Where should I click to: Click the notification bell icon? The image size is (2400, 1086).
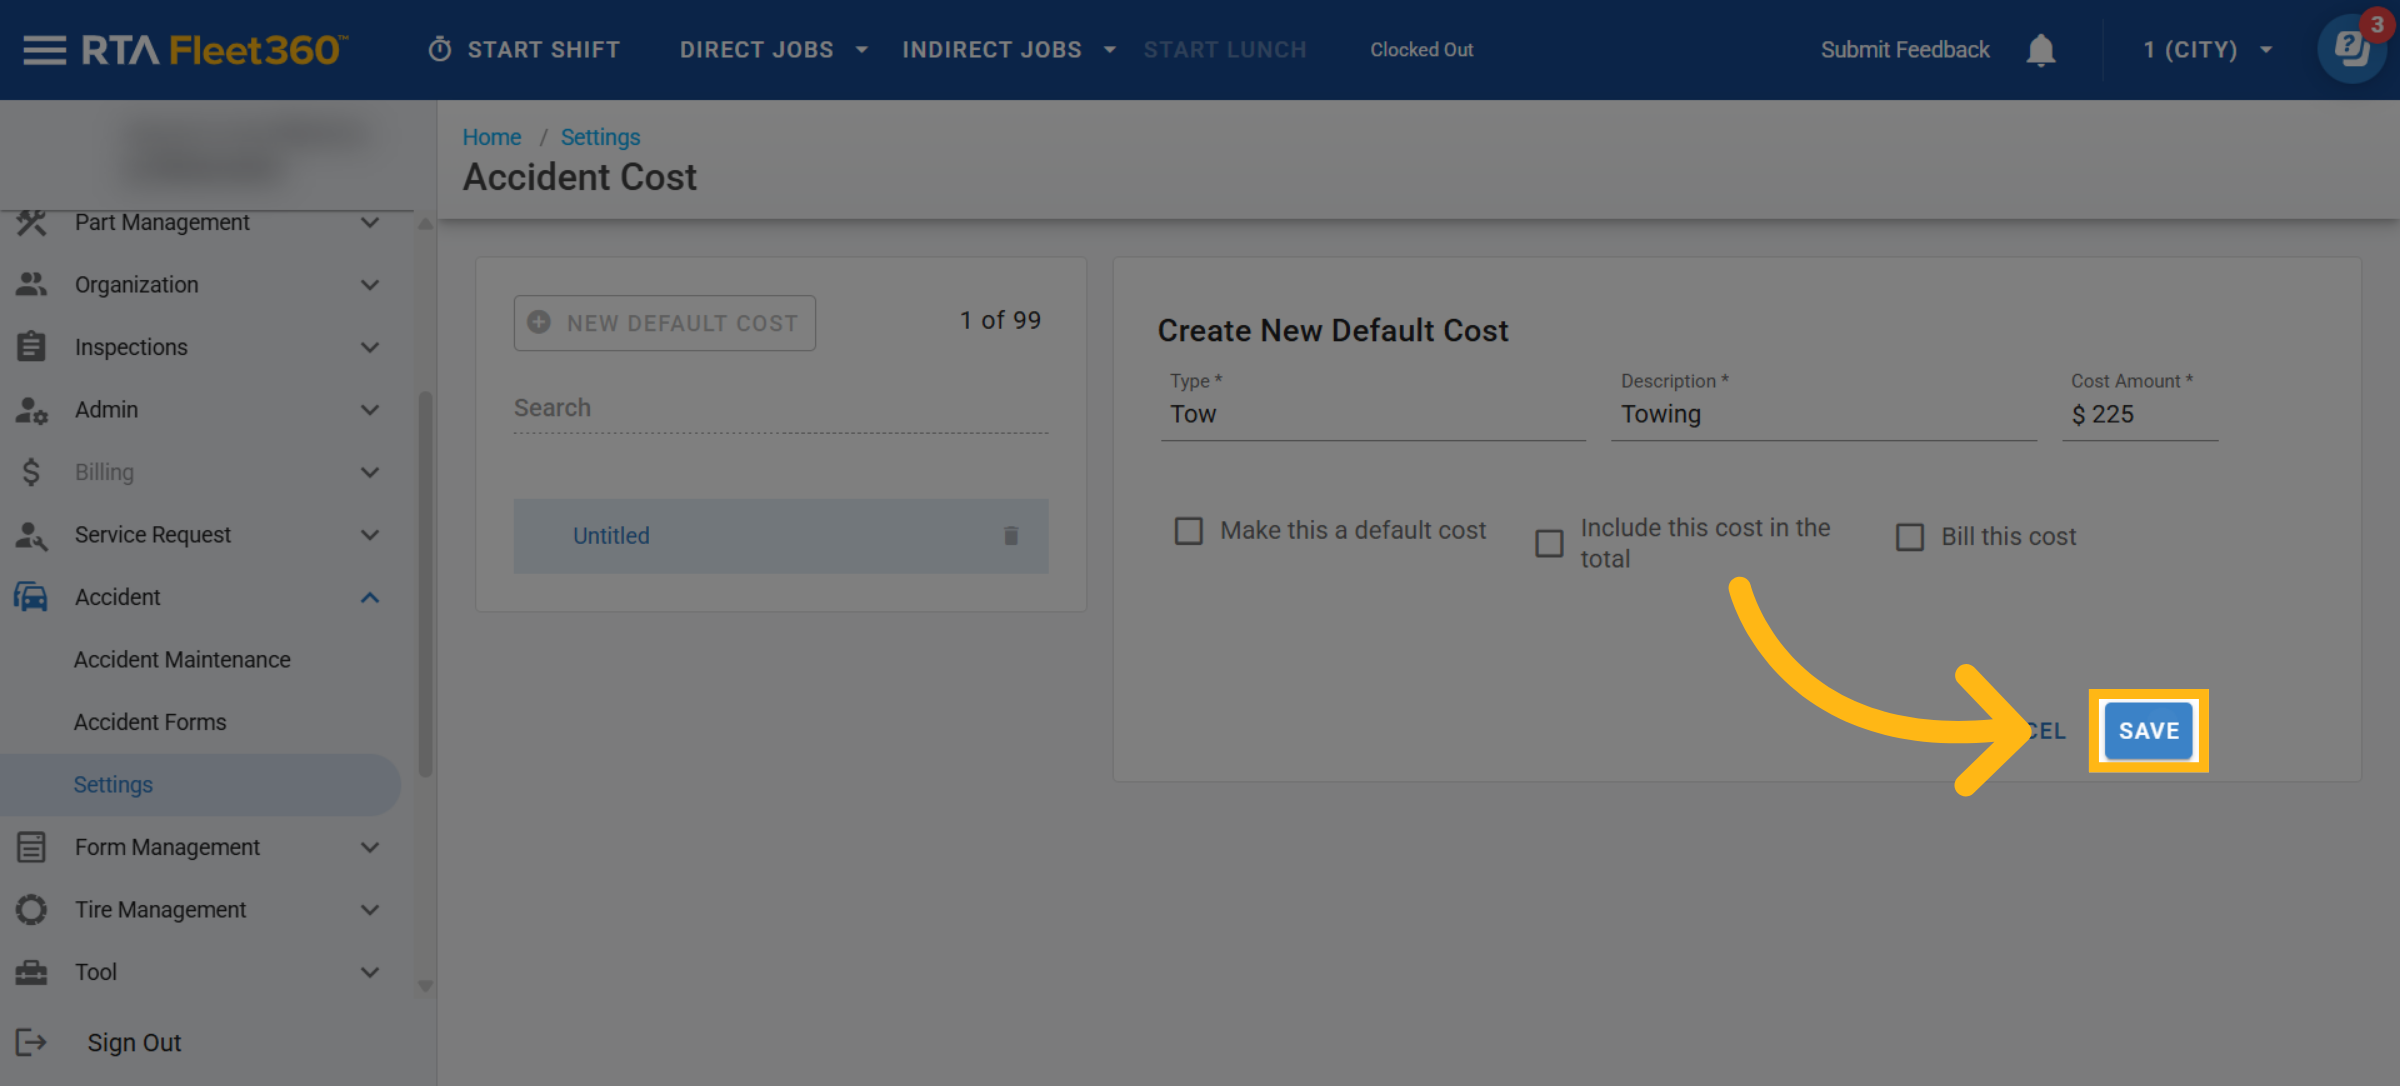[2040, 50]
